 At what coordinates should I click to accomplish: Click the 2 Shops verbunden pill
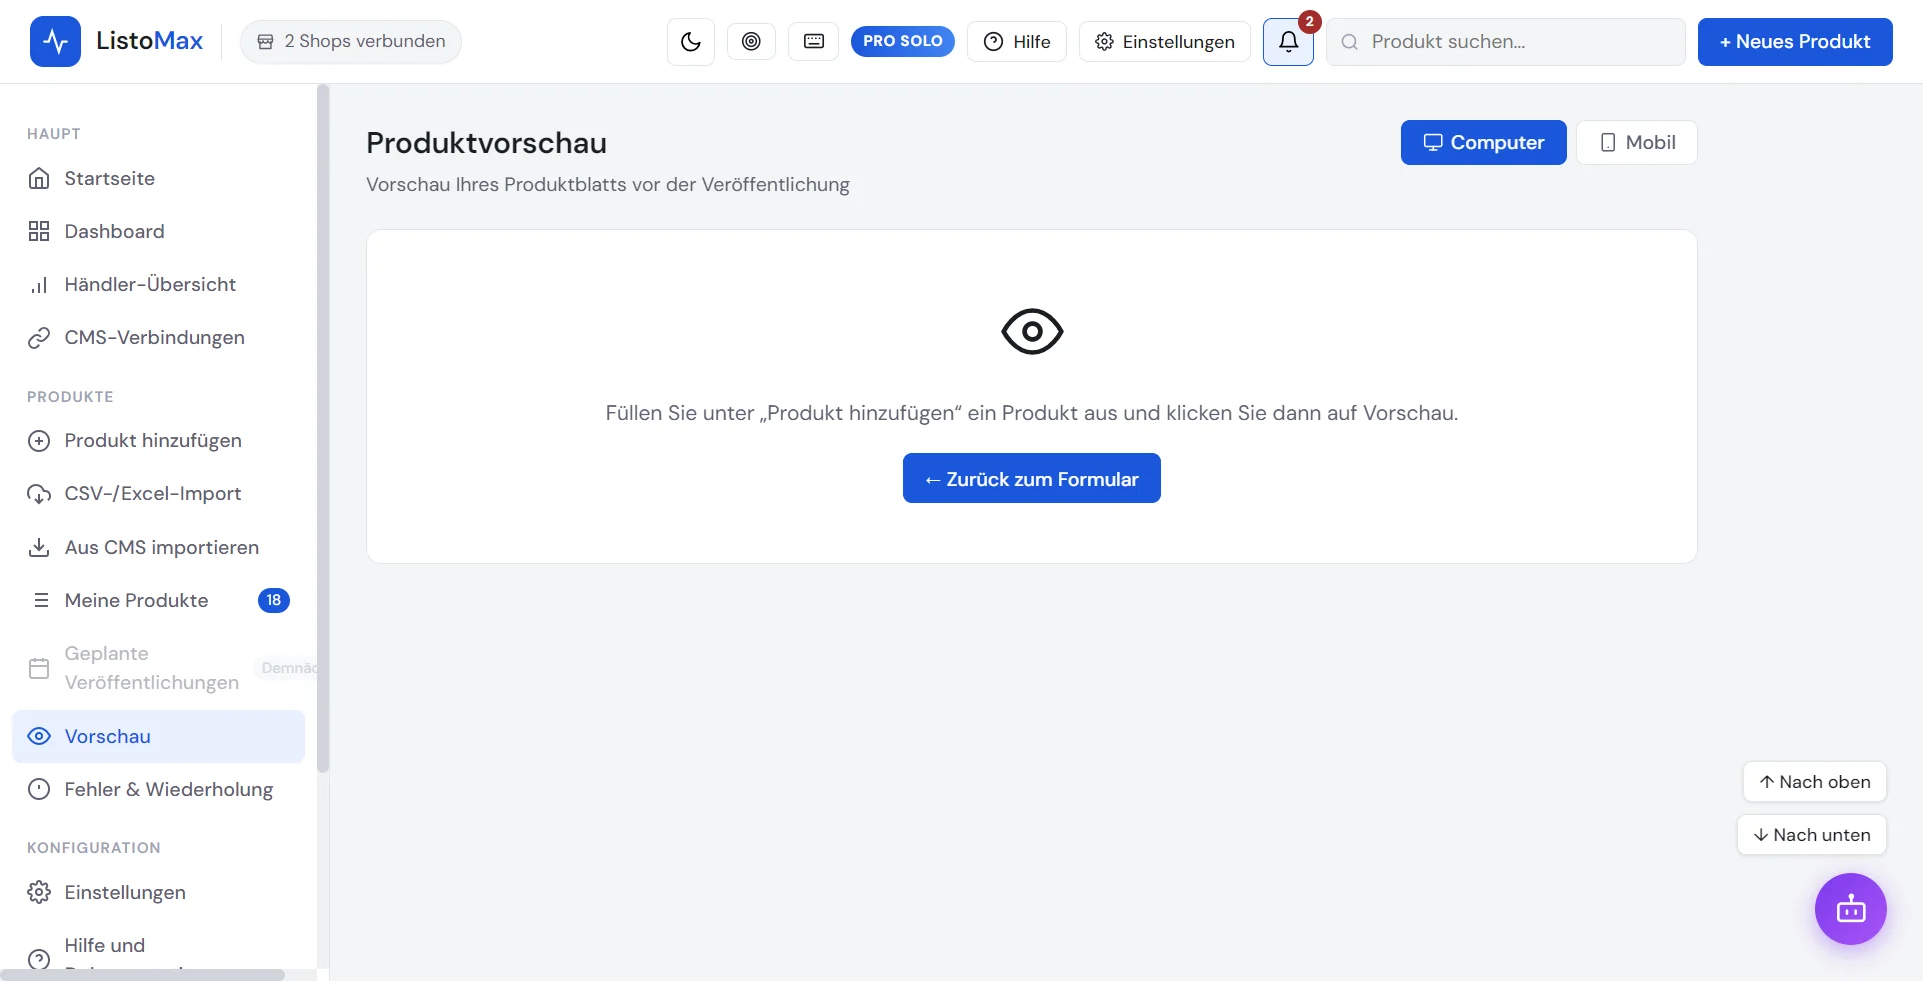point(351,41)
